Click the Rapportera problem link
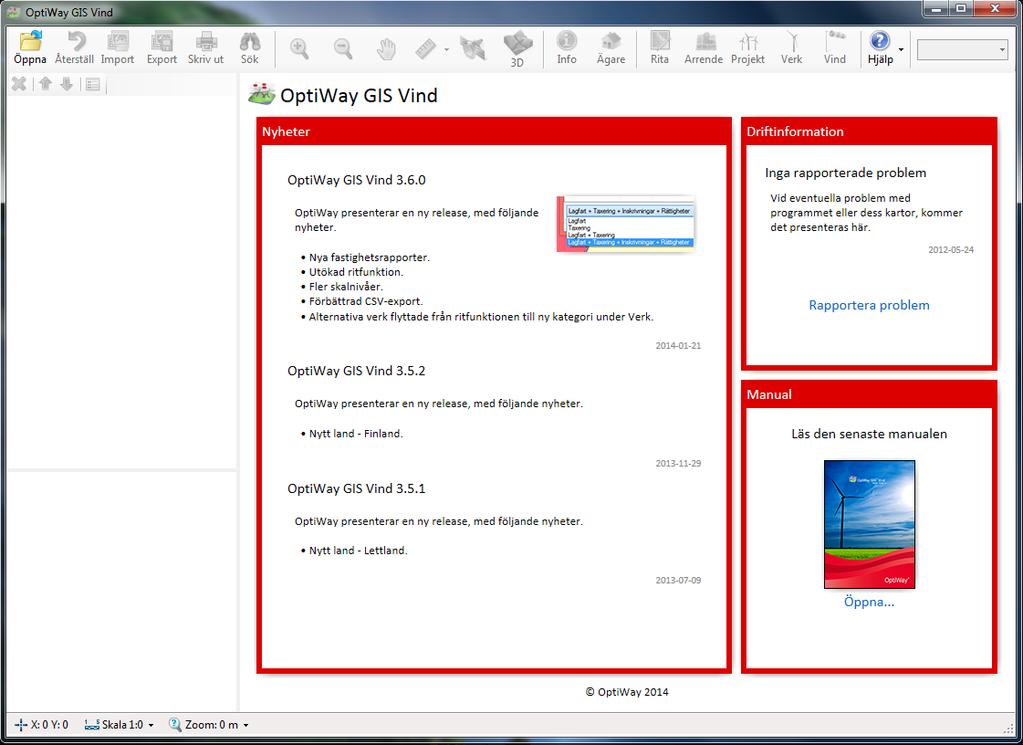Screen dimensions: 1023x745 pos(869,305)
